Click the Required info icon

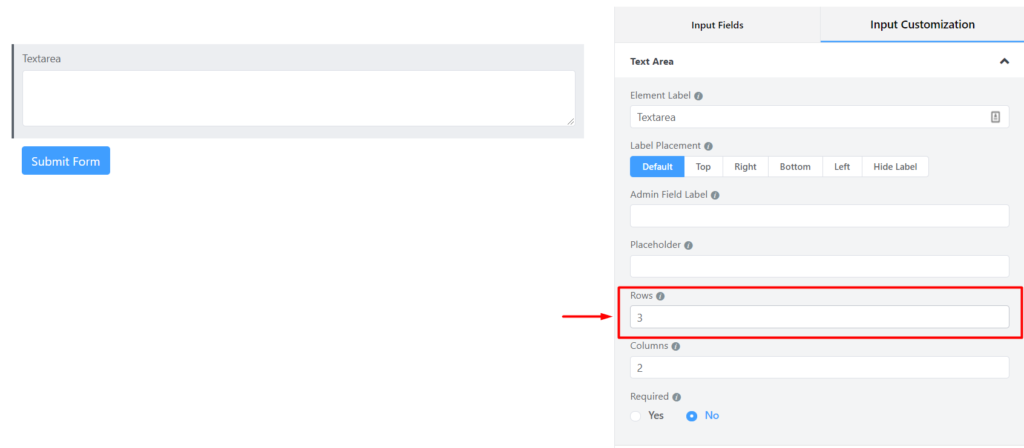point(677,397)
